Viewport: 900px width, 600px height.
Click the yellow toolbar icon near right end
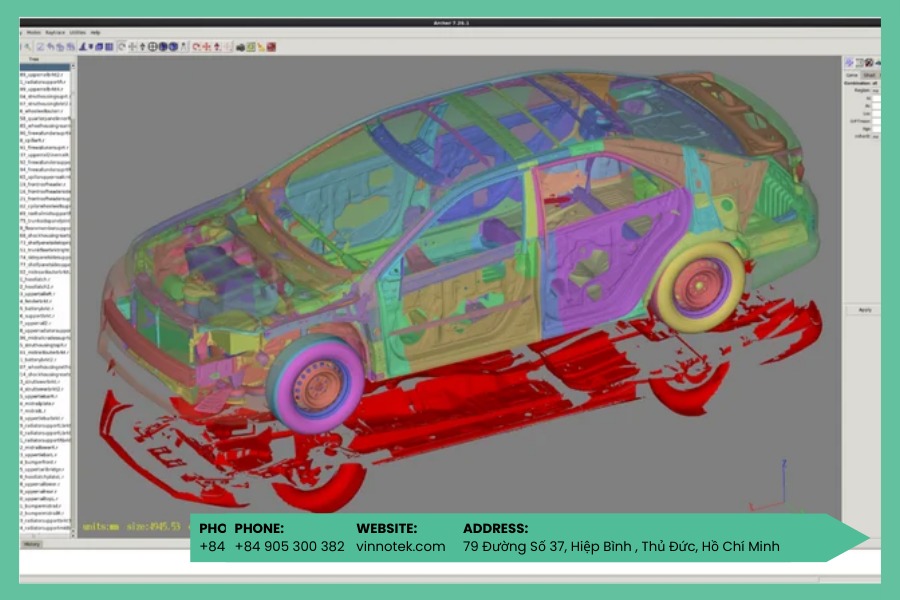pos(261,47)
